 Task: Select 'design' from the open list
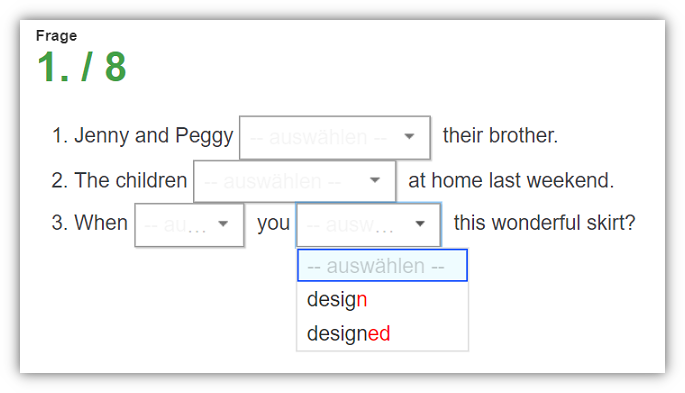[x=337, y=300]
